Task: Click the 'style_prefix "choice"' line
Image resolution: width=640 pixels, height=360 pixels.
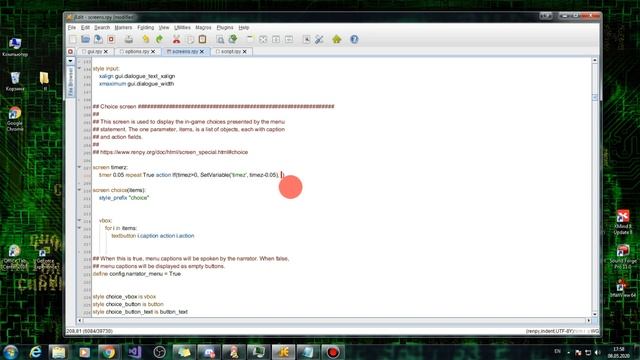Action: 124,198
